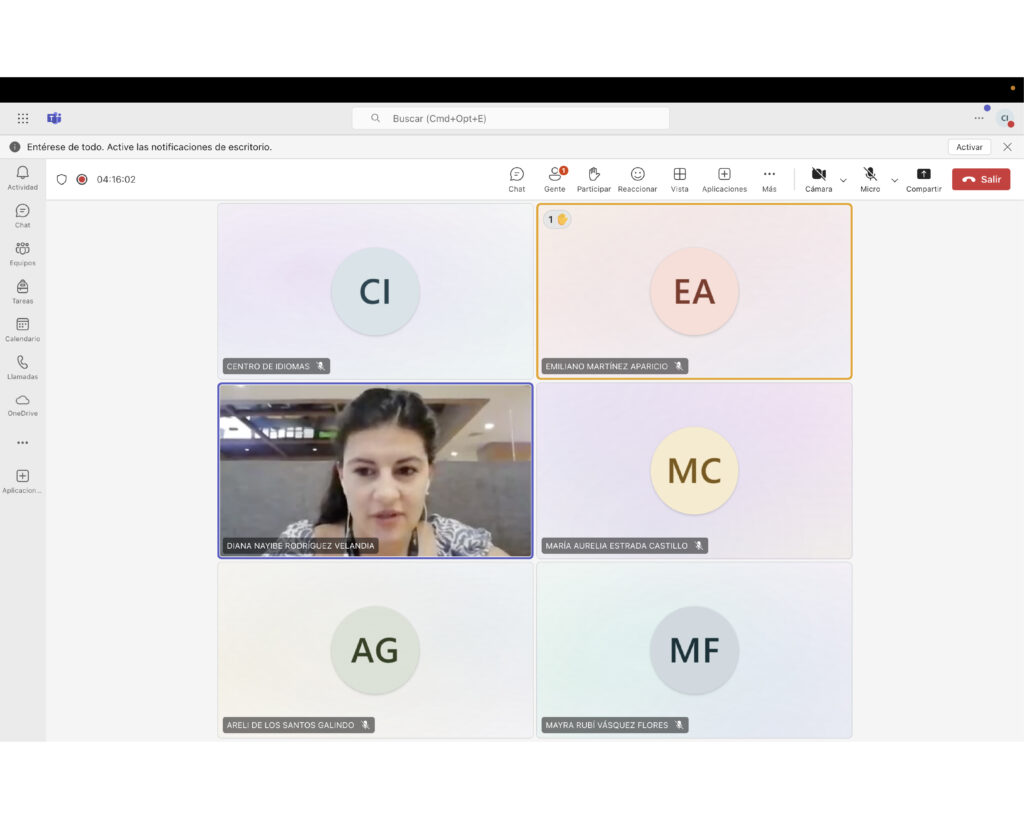Screen dimensions: 1024x819
Task: Expand the Micro options dropdown arrow
Action: [895, 180]
